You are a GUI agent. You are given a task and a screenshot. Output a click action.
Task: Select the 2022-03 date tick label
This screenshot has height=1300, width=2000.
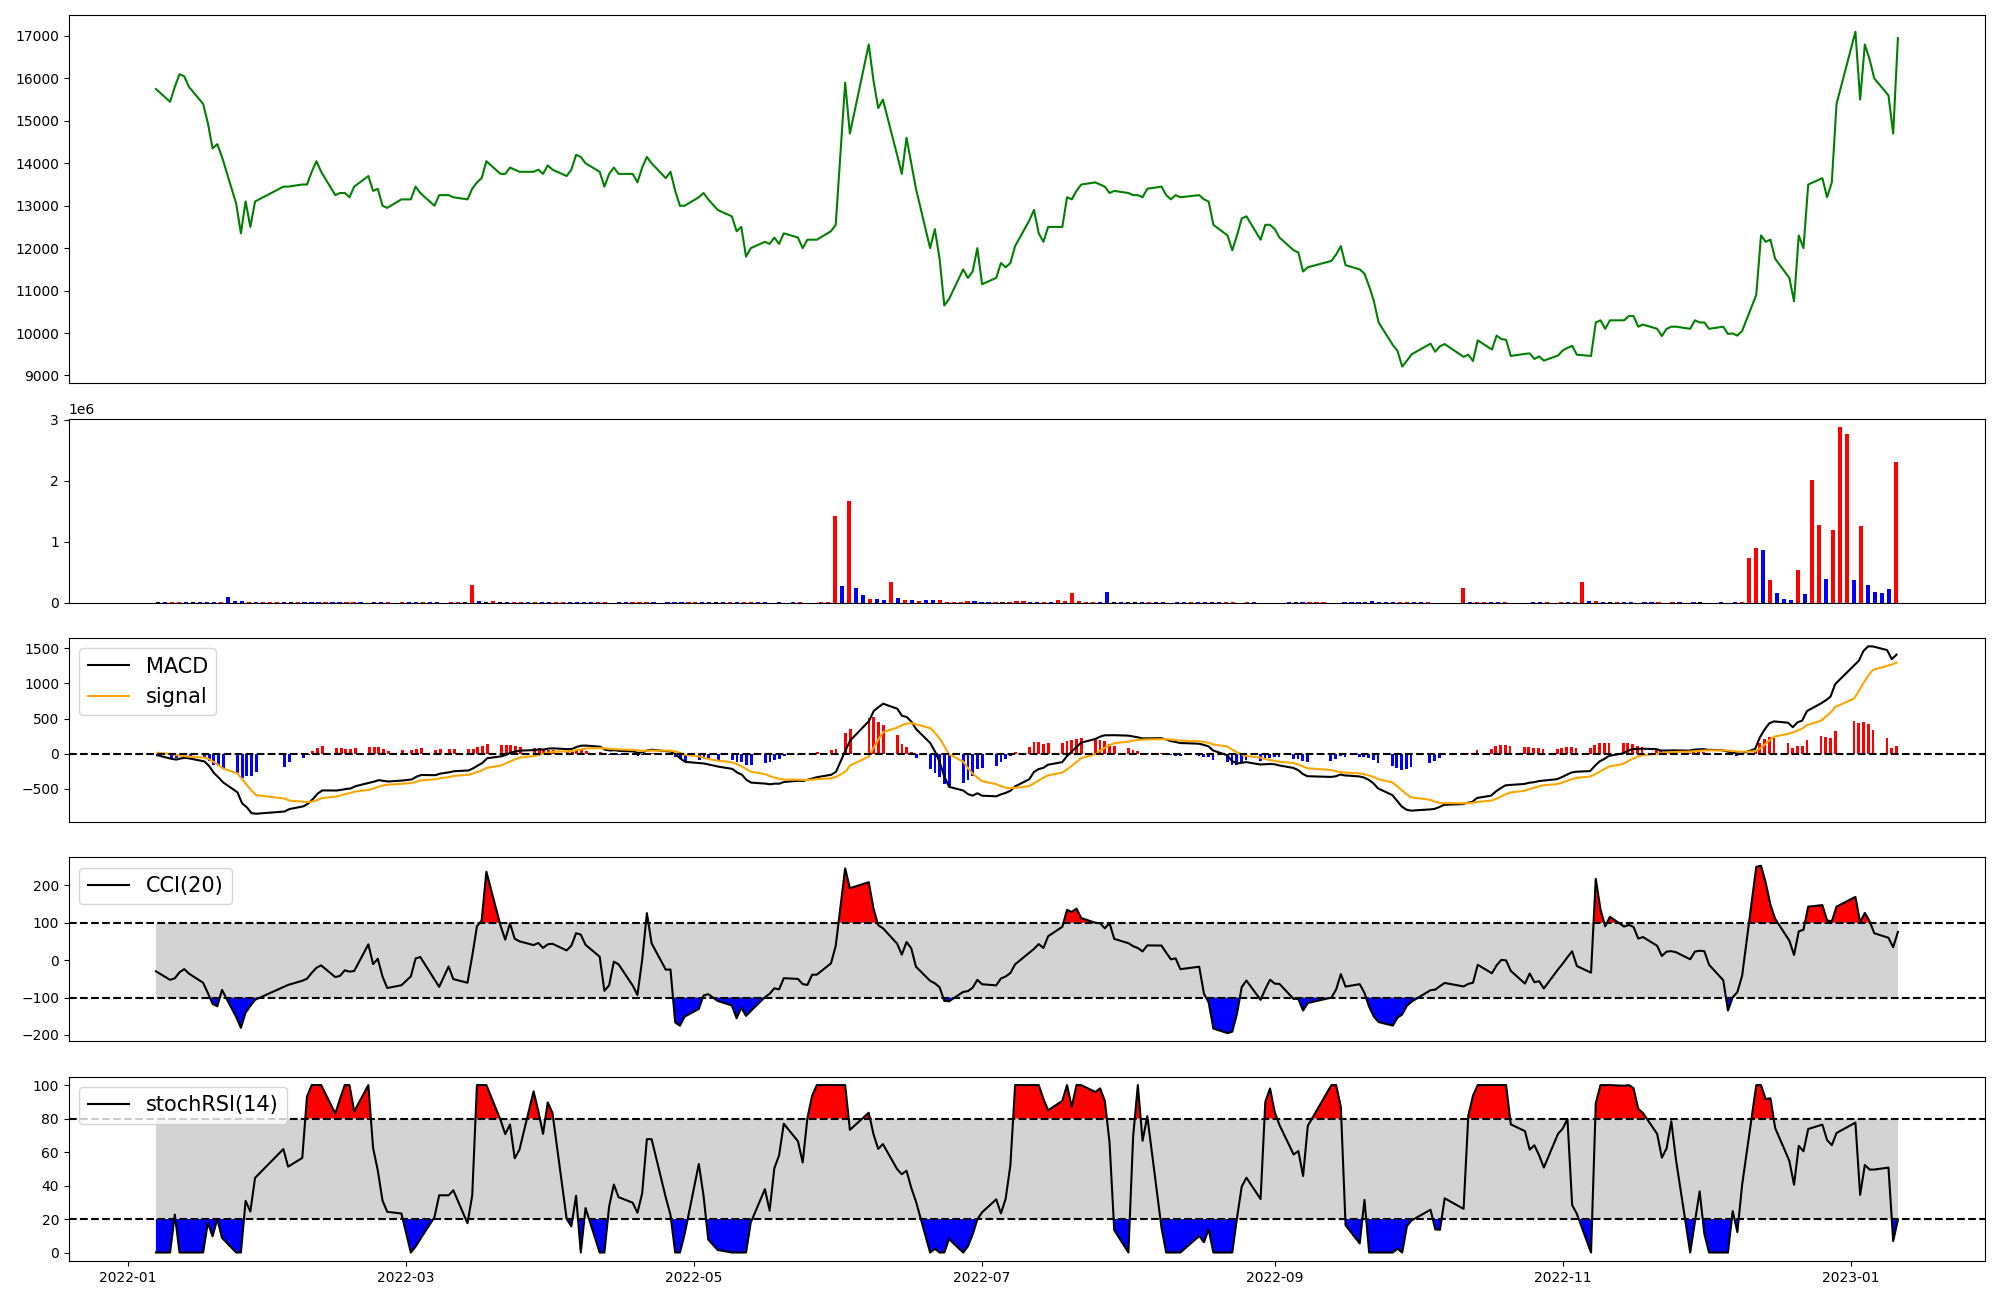[406, 1277]
